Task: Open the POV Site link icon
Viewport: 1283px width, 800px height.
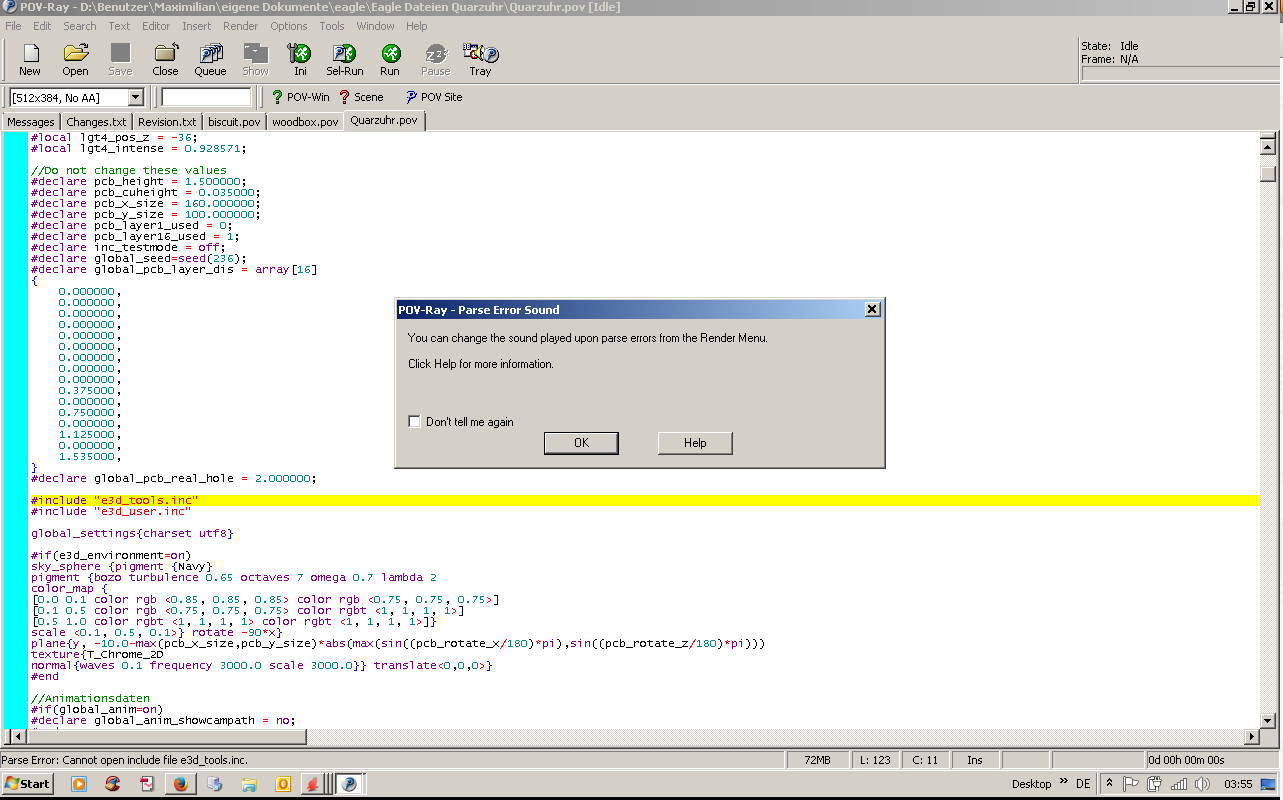Action: pos(433,97)
